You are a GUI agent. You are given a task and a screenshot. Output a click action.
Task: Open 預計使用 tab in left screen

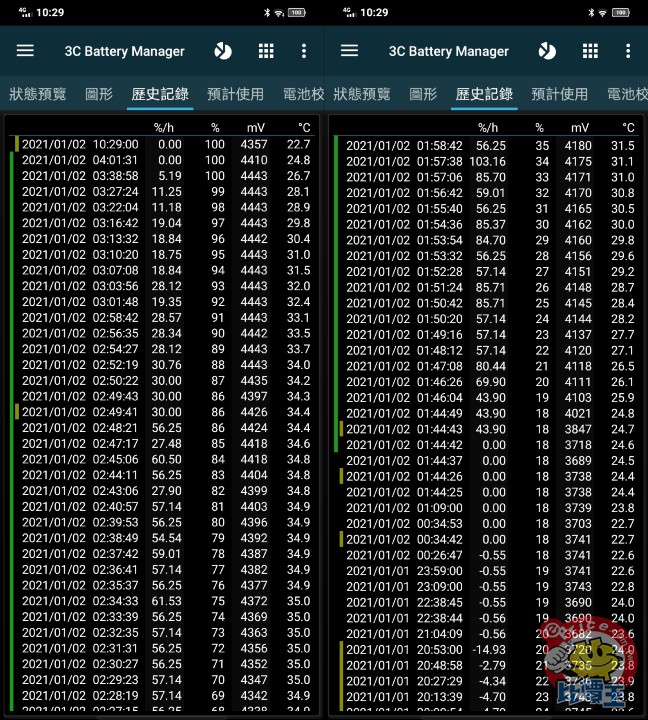click(236, 94)
